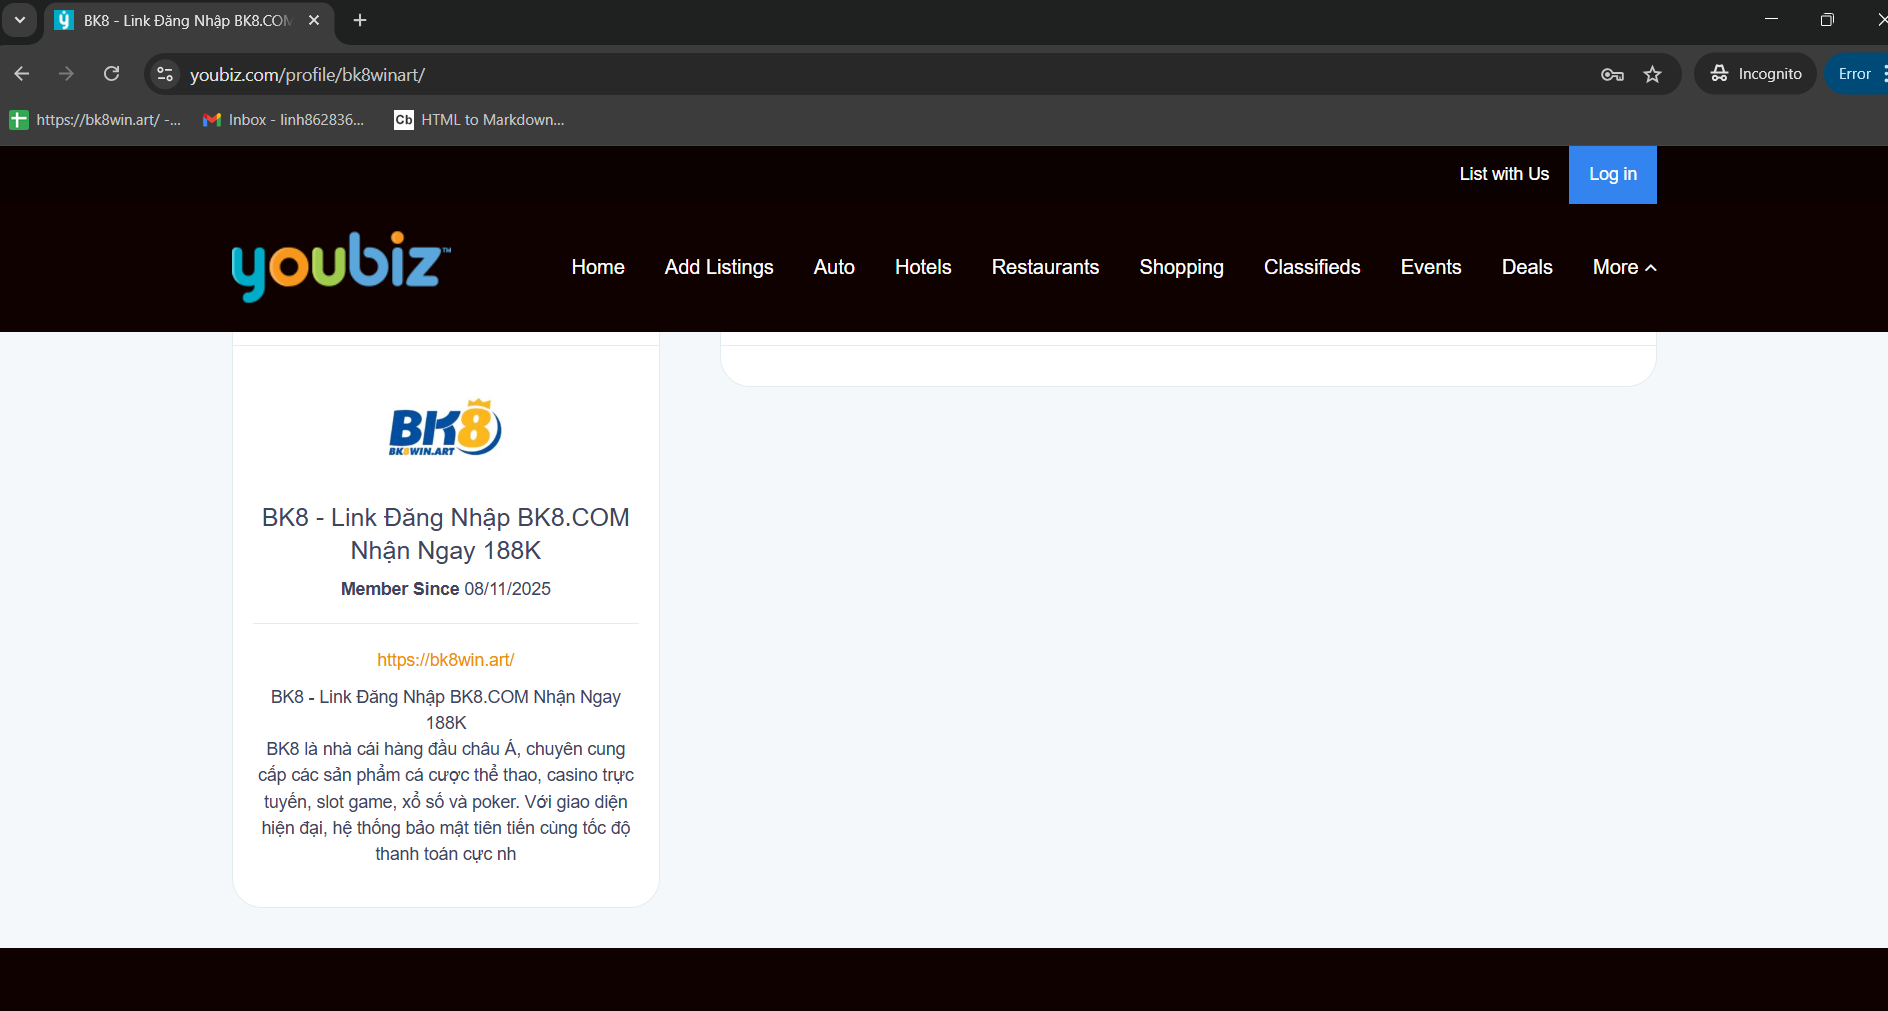
Task: Click the BK8 profile logo image
Action: (x=445, y=428)
